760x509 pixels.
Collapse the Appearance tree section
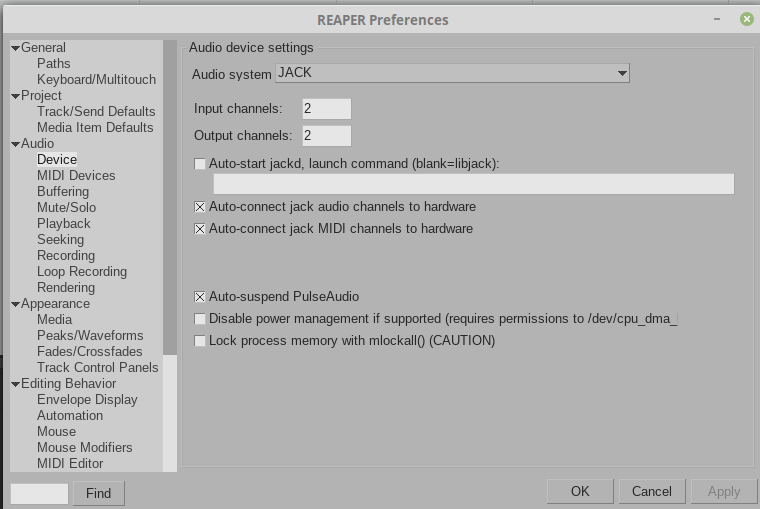pos(15,304)
